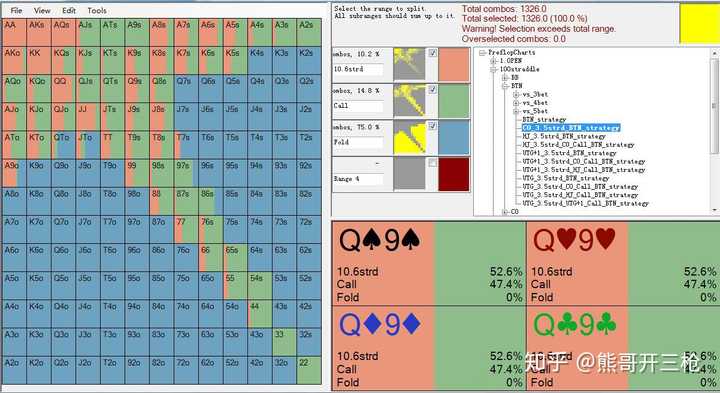Select UTG+1_3.5strd_CO_Call_BTN_strategy in the tree

pyautogui.click(x=584, y=162)
